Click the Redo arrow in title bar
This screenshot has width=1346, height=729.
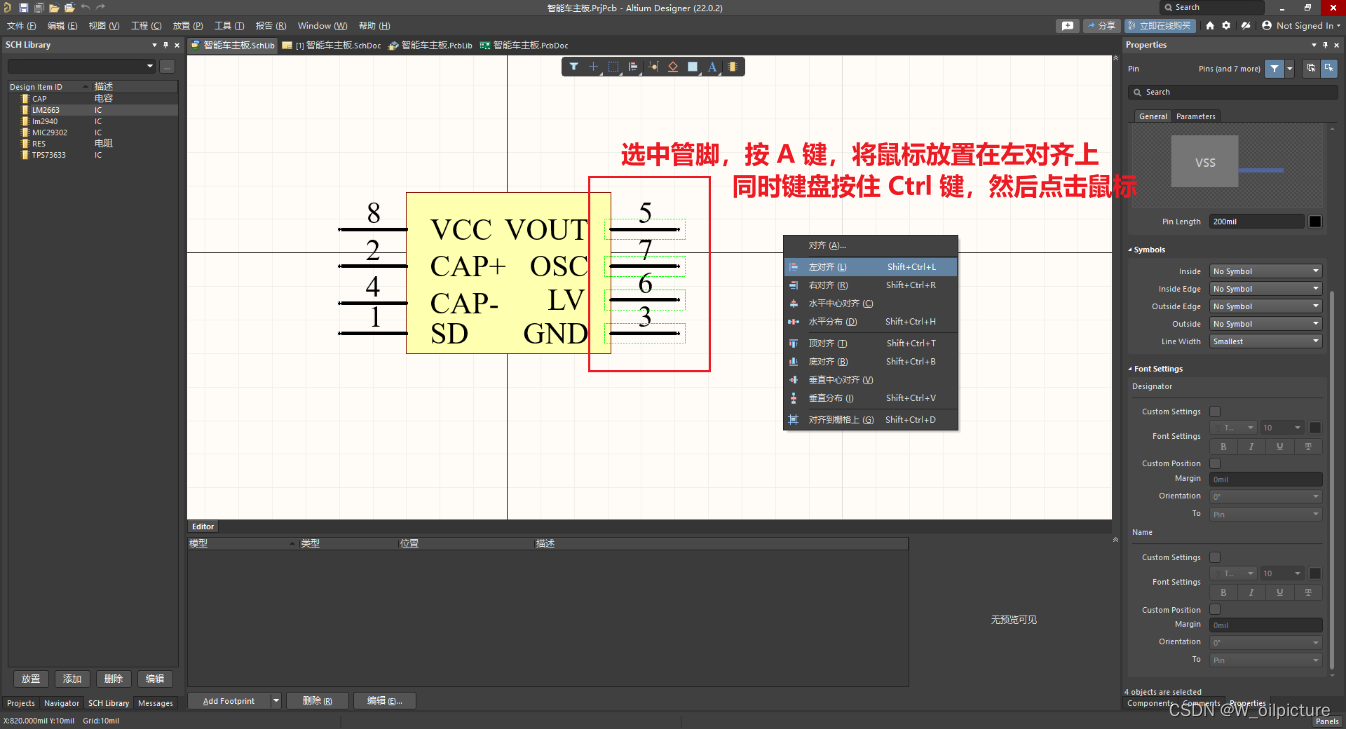100,7
